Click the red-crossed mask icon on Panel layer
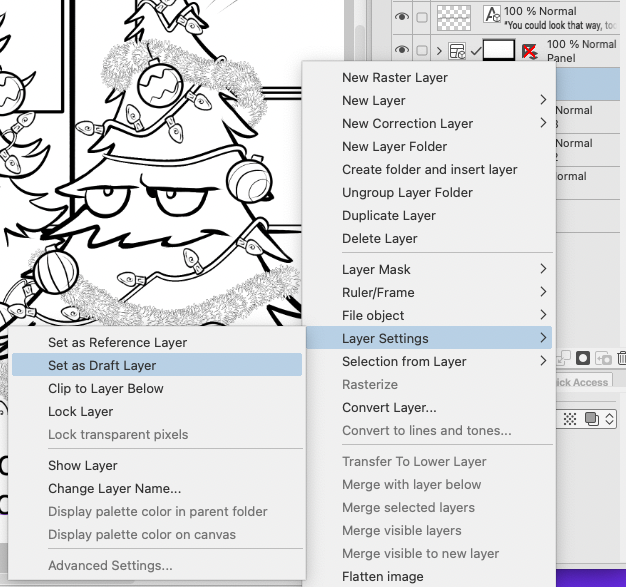Screen dimensions: 626x587 click(530, 50)
